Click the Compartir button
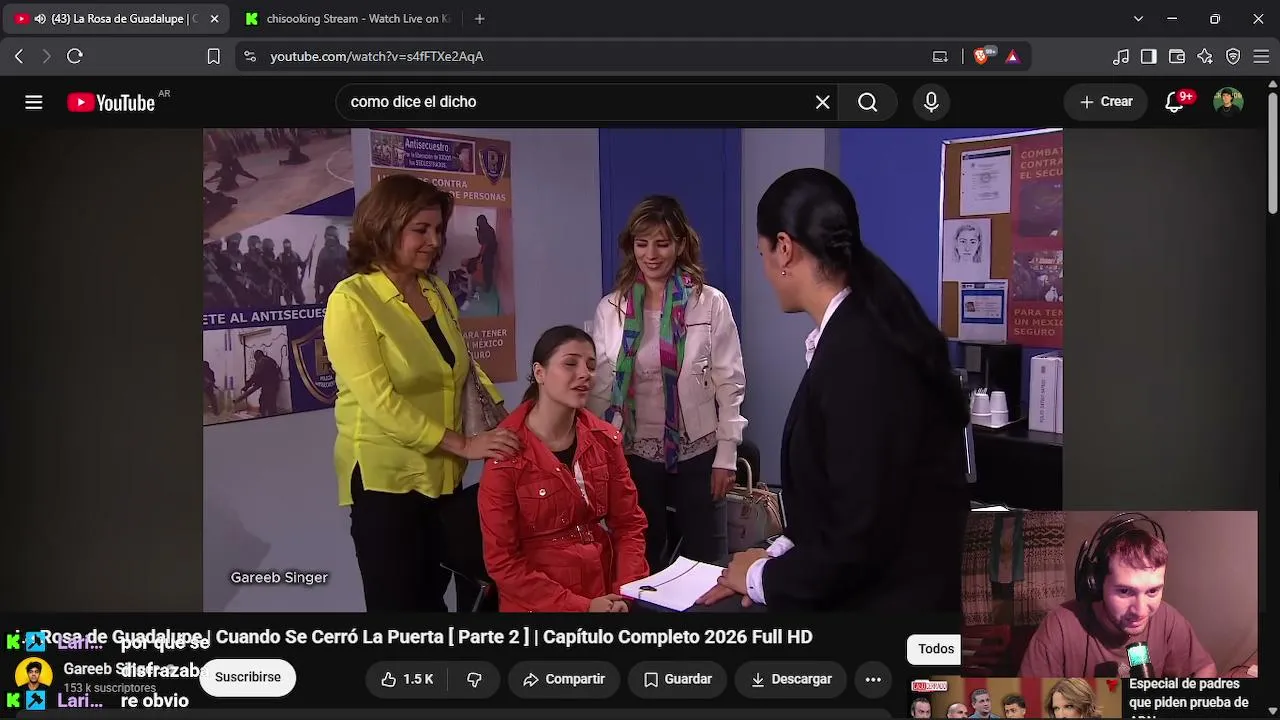 (565, 679)
